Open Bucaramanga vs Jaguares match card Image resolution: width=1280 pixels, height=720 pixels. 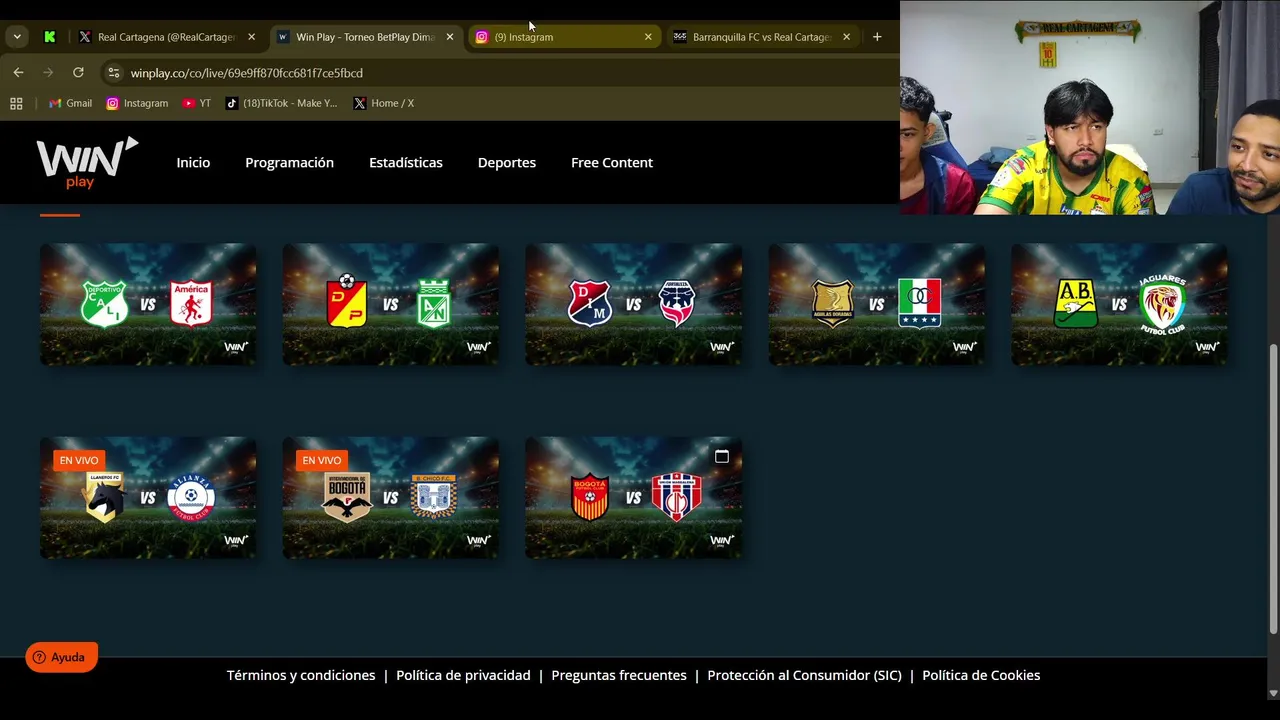click(1120, 304)
